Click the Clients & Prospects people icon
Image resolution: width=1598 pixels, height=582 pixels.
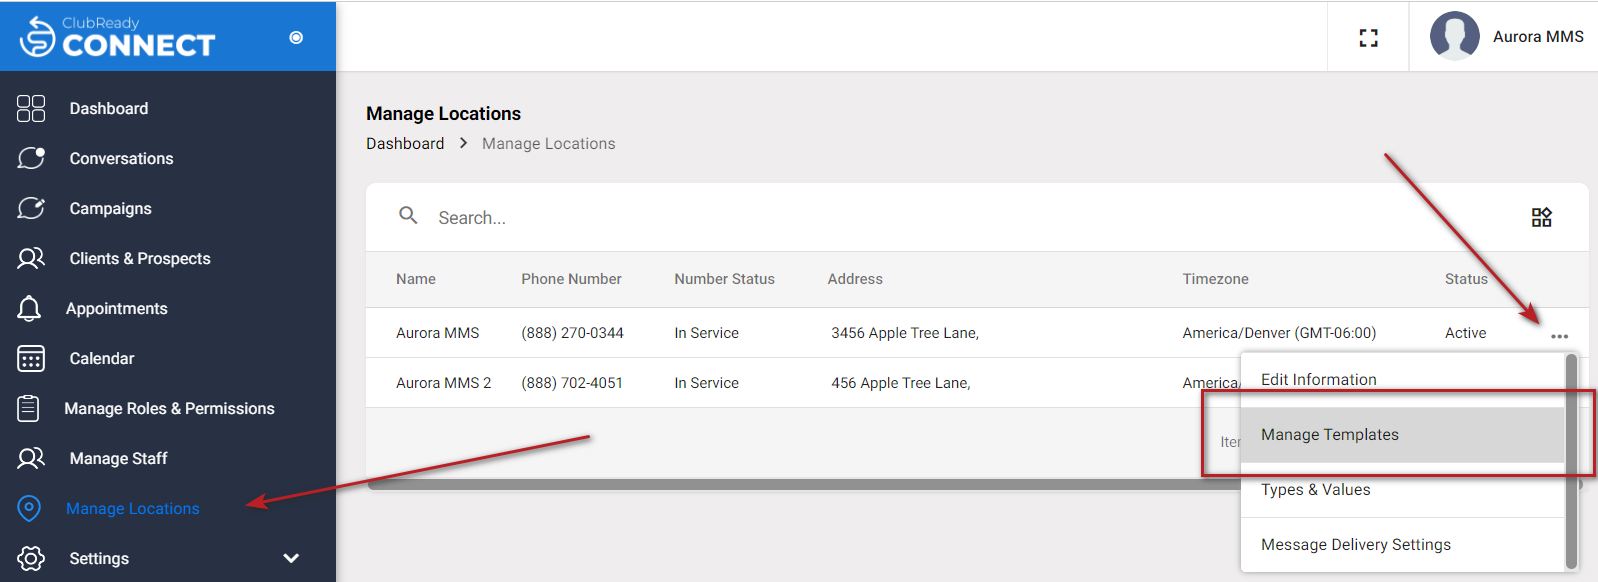(x=31, y=258)
